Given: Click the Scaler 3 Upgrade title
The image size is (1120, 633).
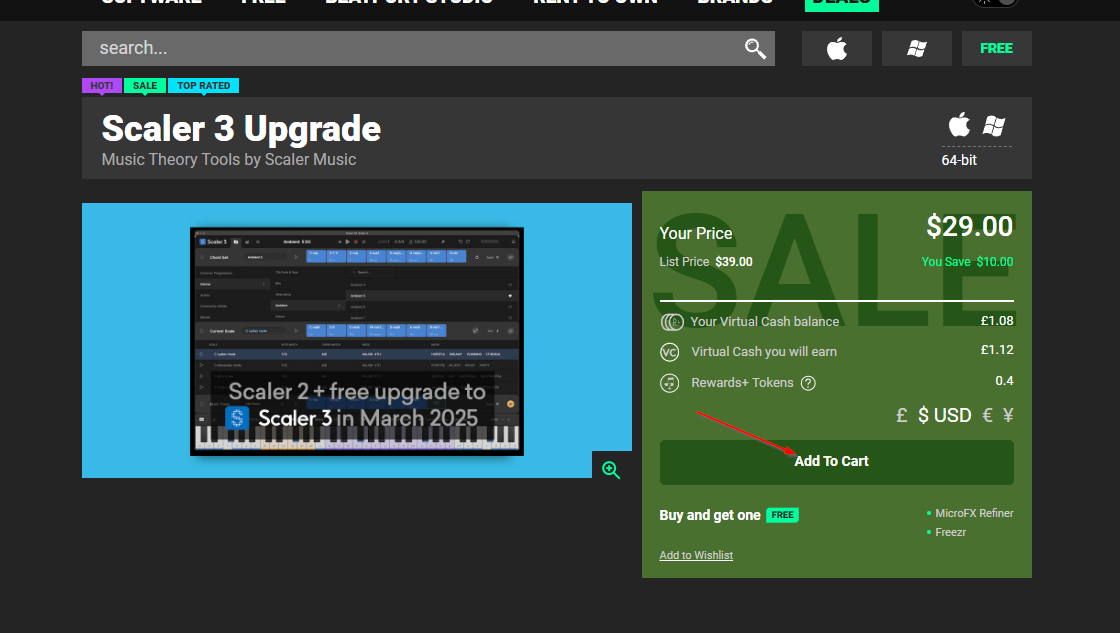Looking at the screenshot, I should [x=241, y=129].
